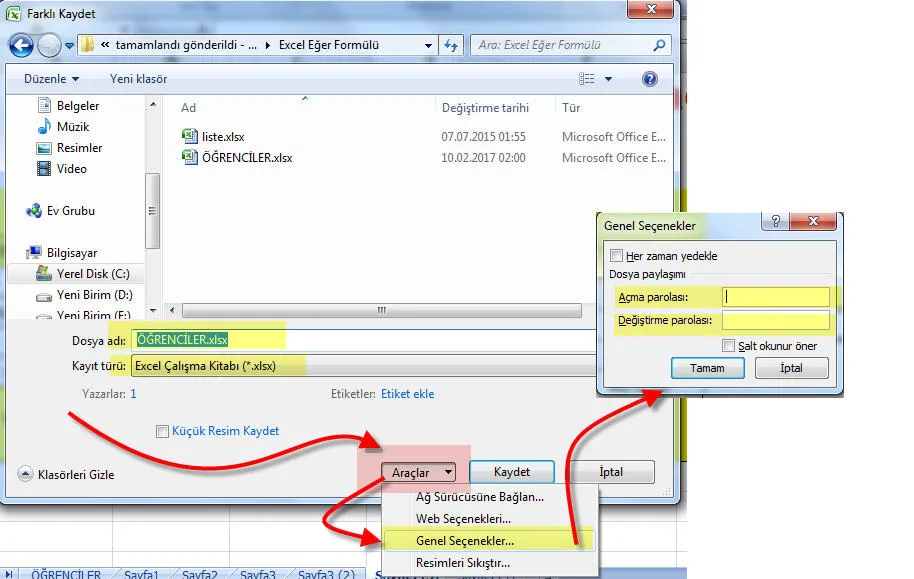Select Web Seçenekleri menu entry
The width and height of the screenshot is (914, 579).
(463, 519)
